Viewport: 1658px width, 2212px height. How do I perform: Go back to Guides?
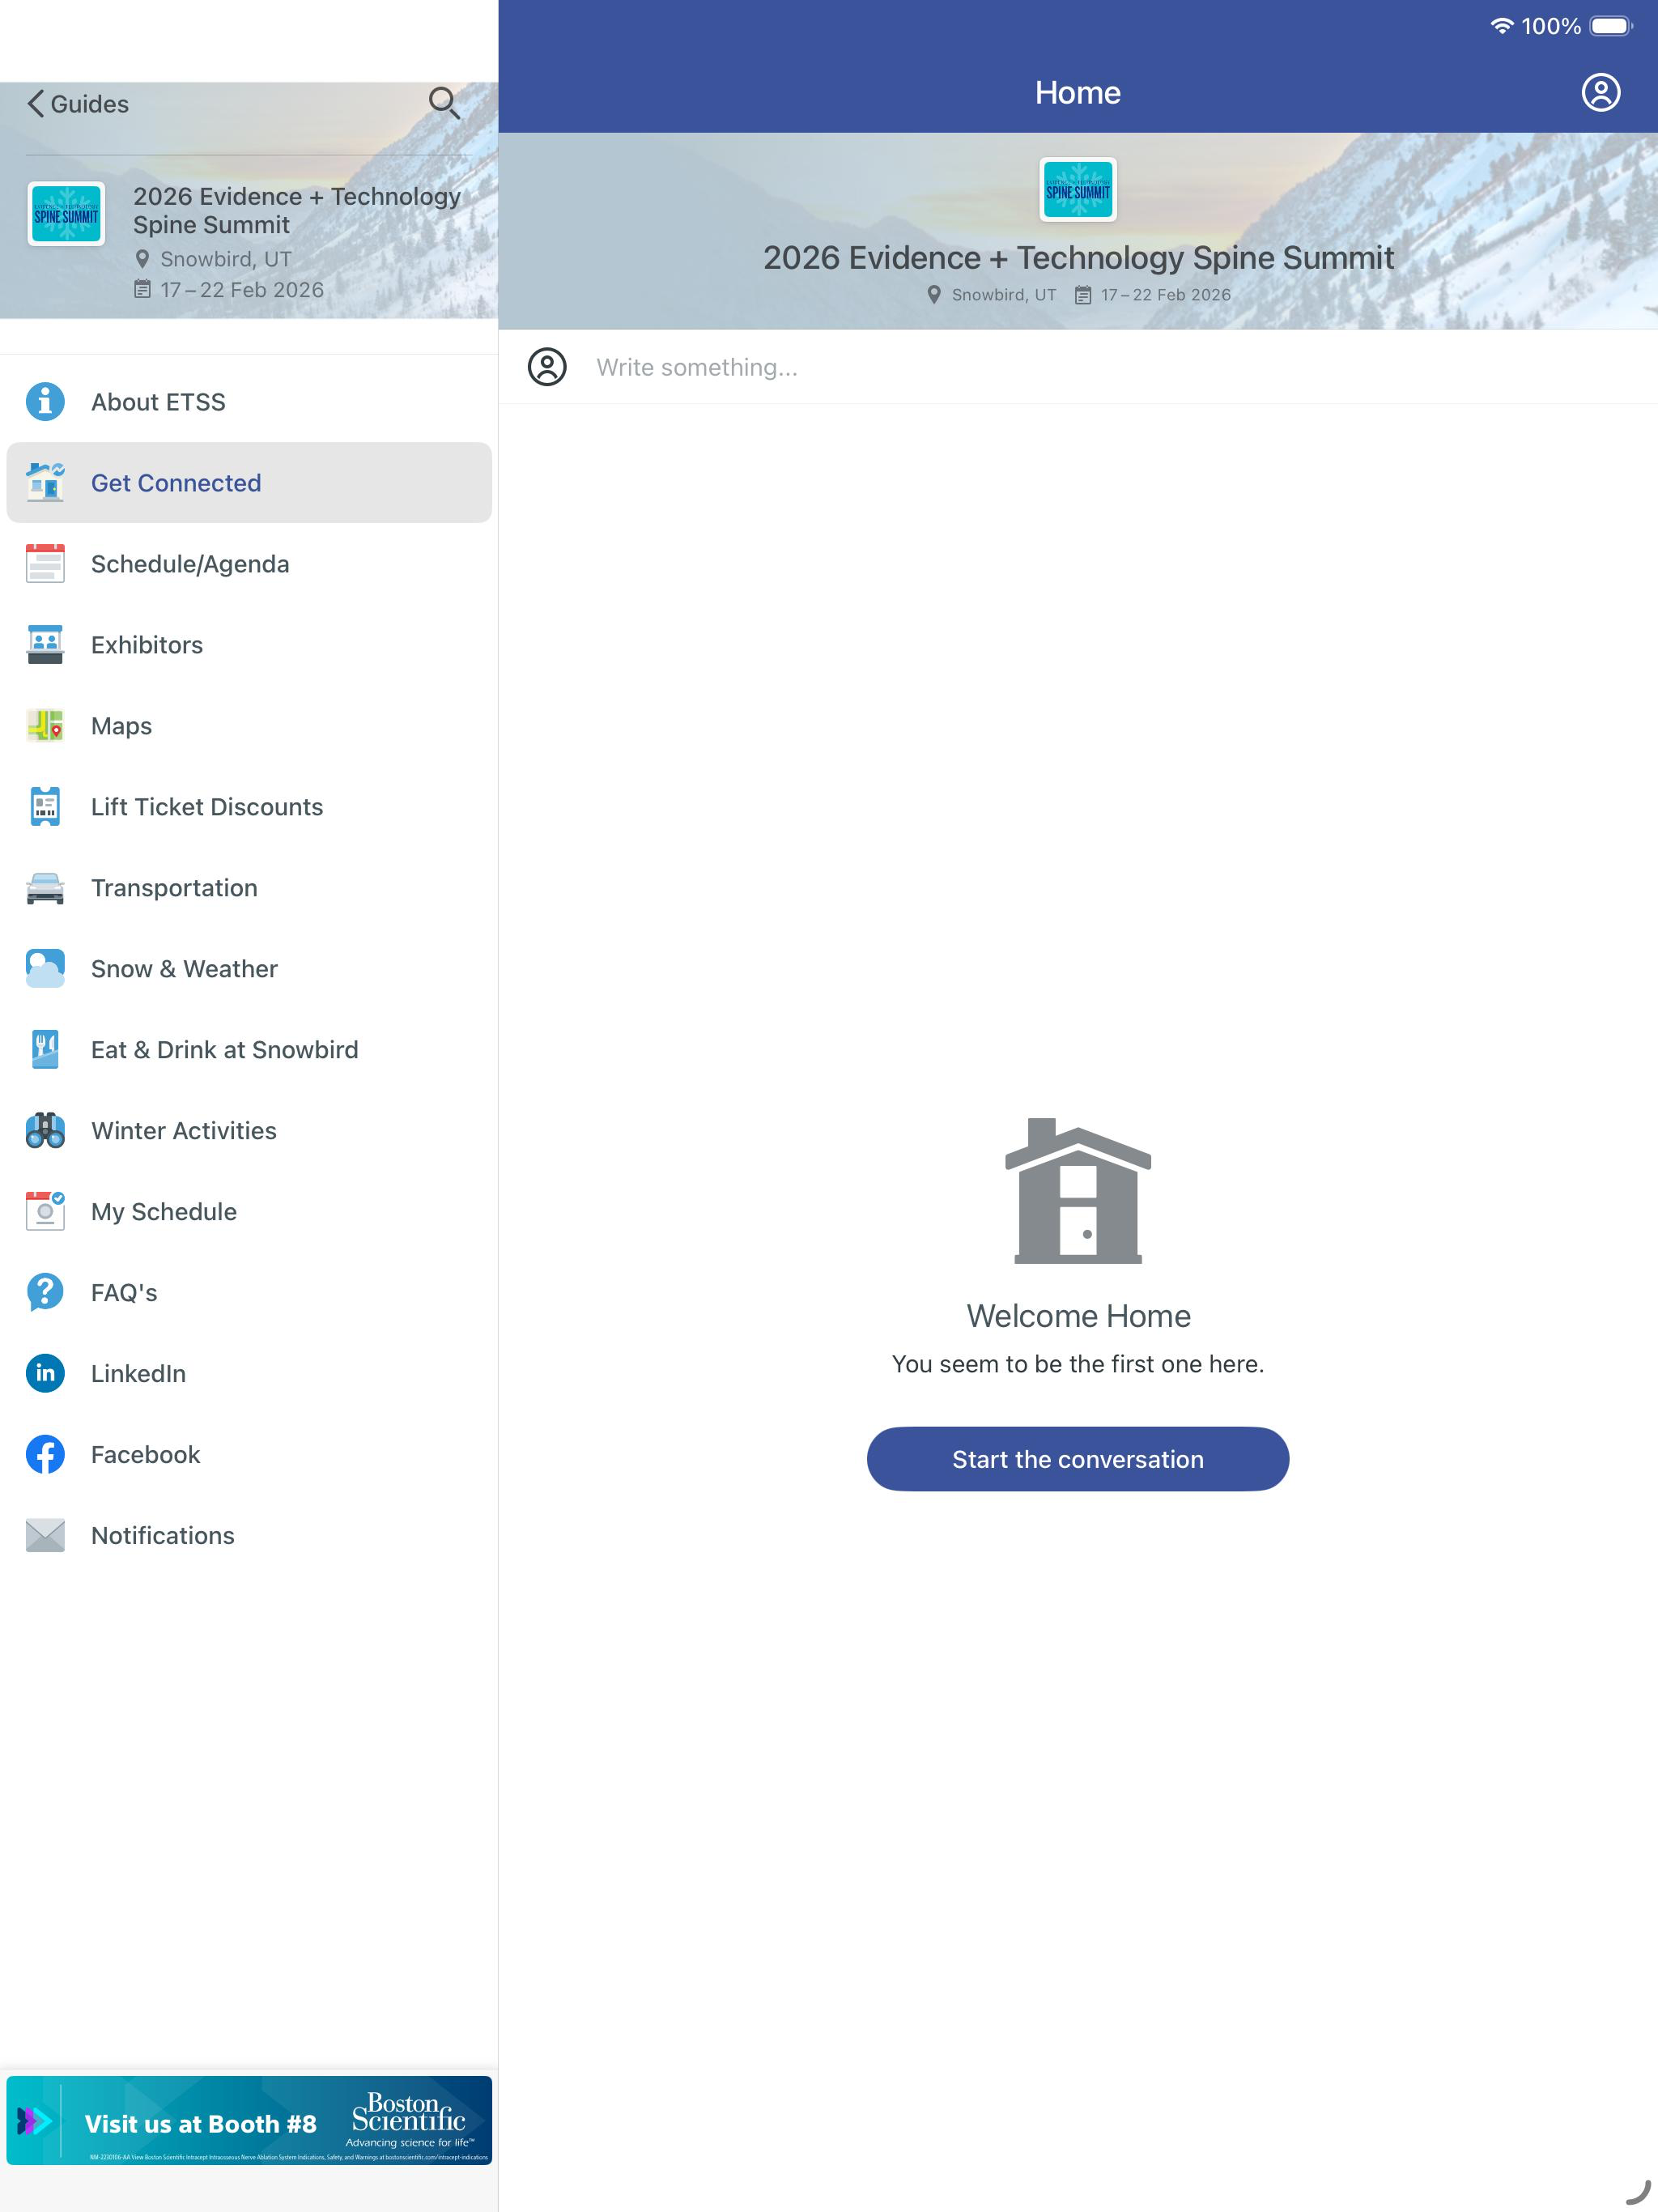click(78, 104)
